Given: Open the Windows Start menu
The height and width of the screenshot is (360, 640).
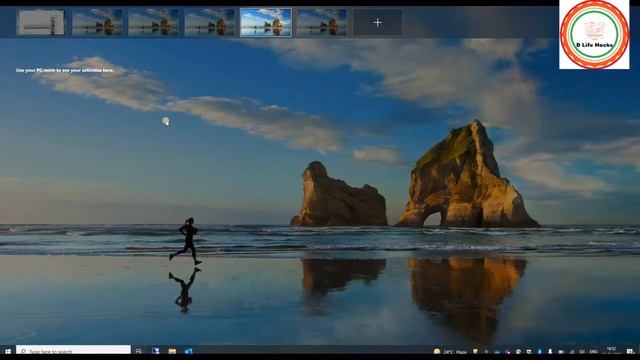Looking at the screenshot, I should (x=7, y=351).
